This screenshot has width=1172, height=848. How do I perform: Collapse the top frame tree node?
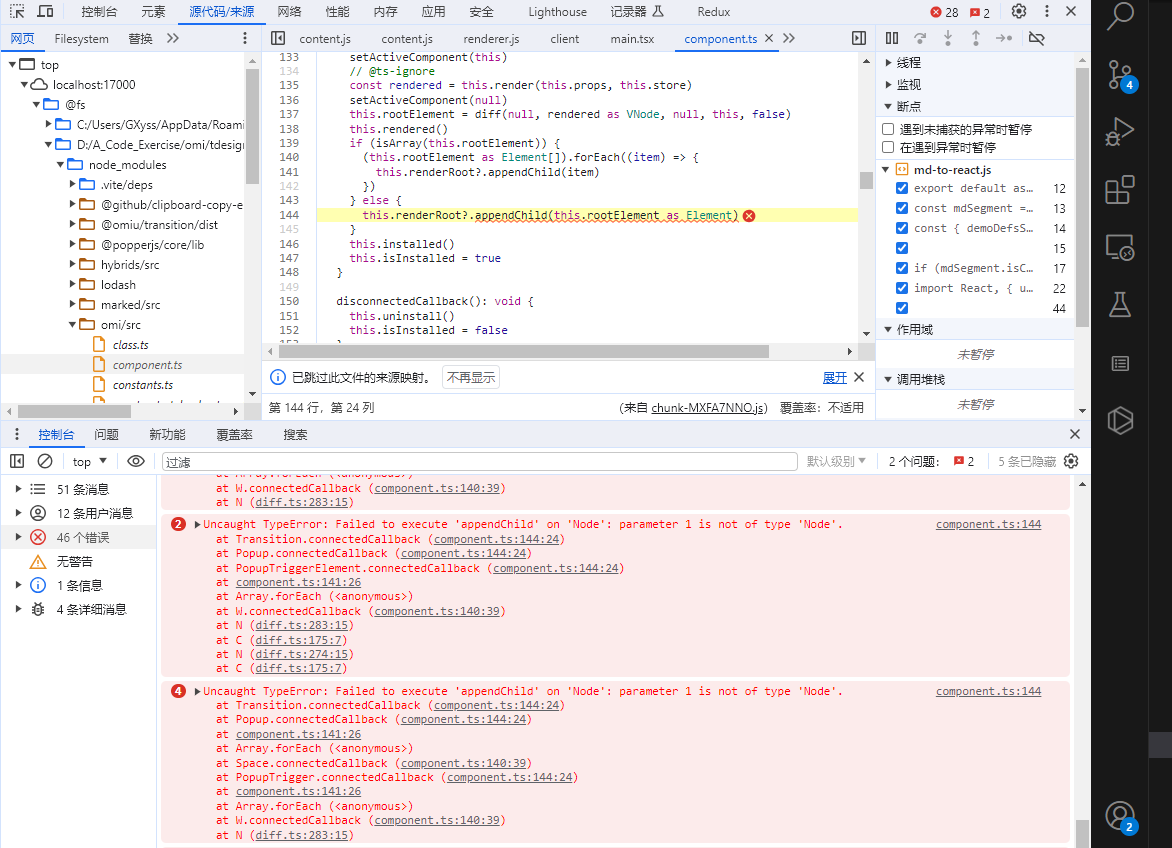(12, 65)
